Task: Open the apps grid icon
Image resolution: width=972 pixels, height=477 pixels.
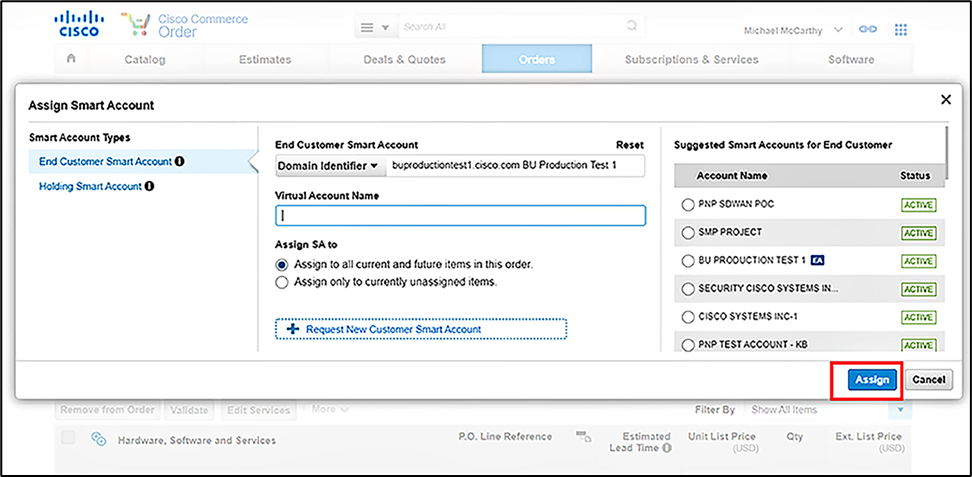Action: point(901,29)
